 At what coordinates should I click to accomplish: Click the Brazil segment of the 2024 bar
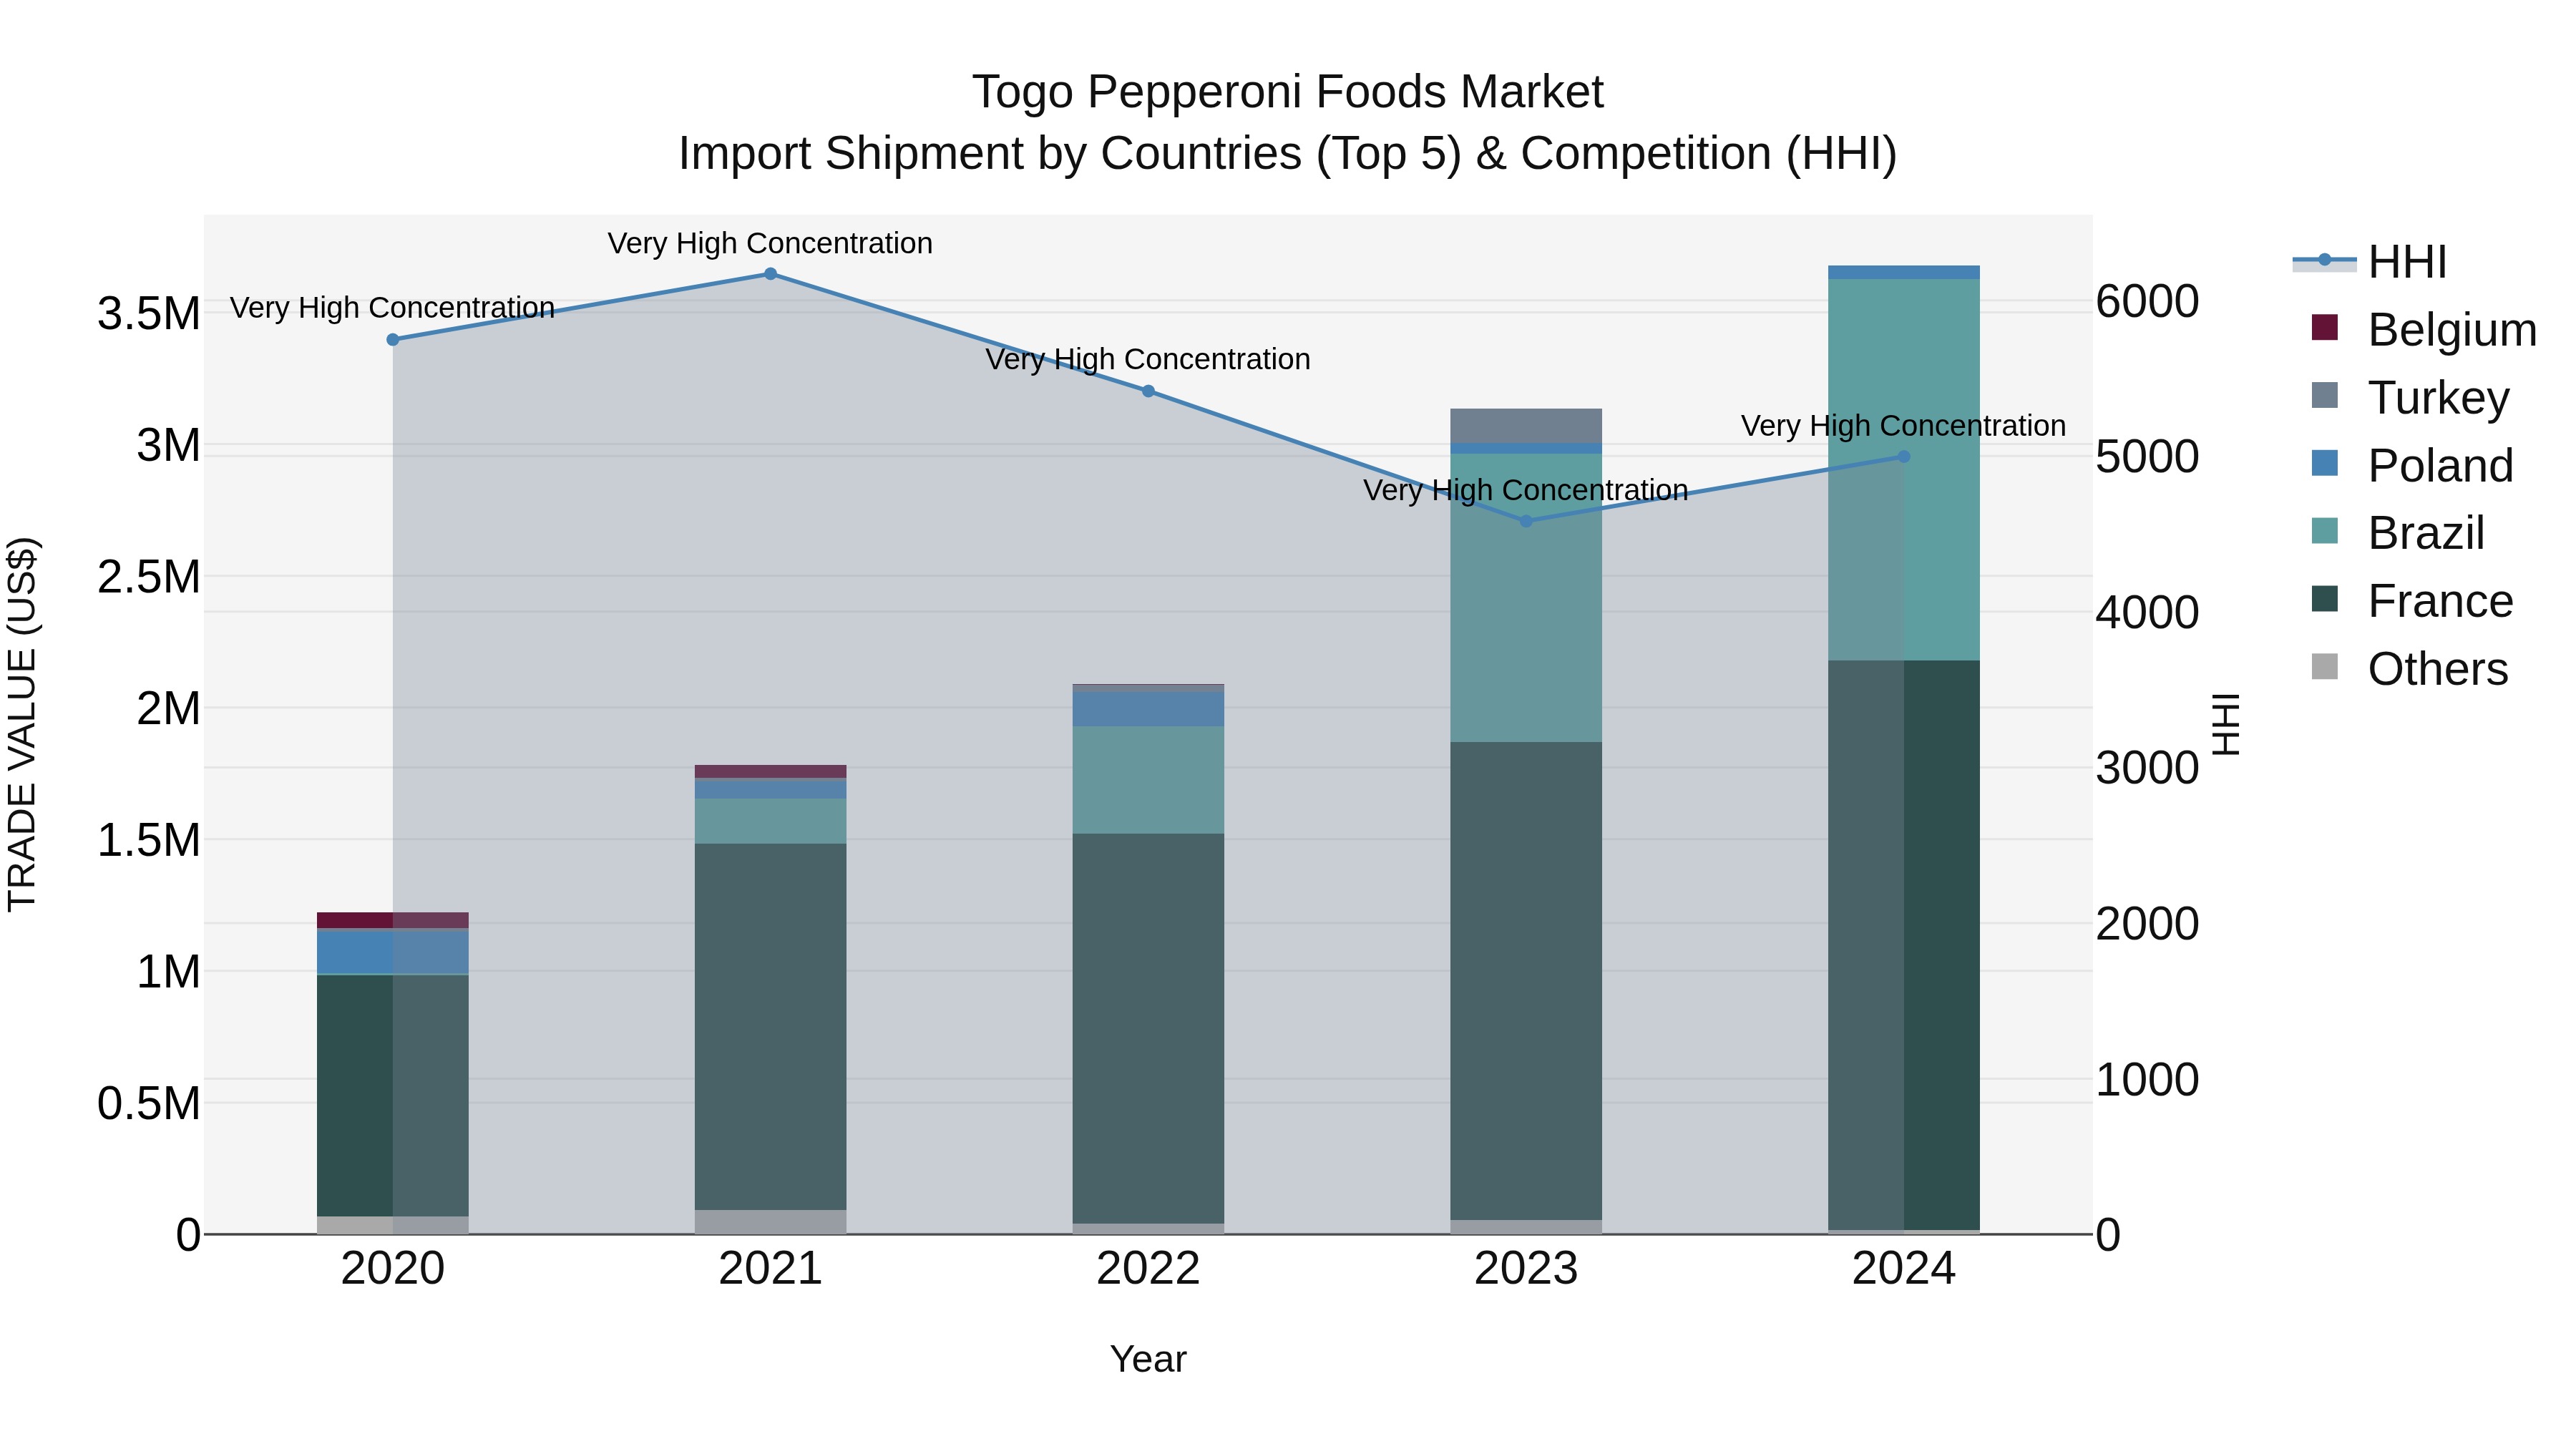point(1904,470)
